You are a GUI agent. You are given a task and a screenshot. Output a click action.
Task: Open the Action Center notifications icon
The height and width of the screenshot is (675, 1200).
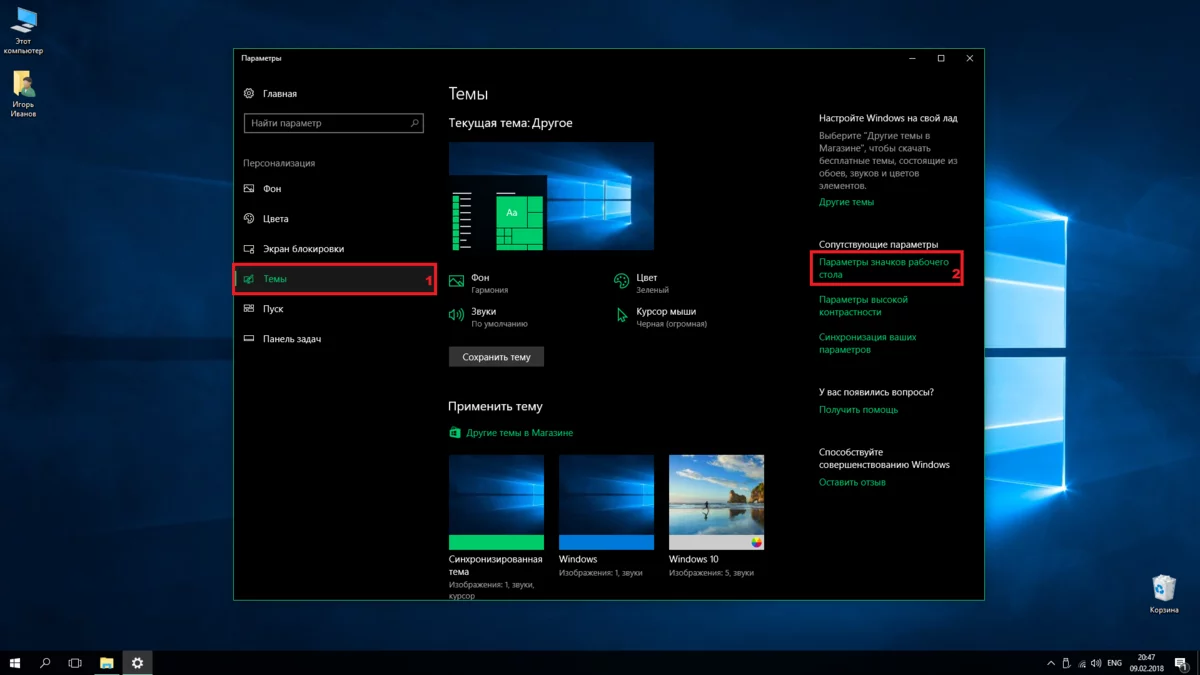click(1180, 662)
